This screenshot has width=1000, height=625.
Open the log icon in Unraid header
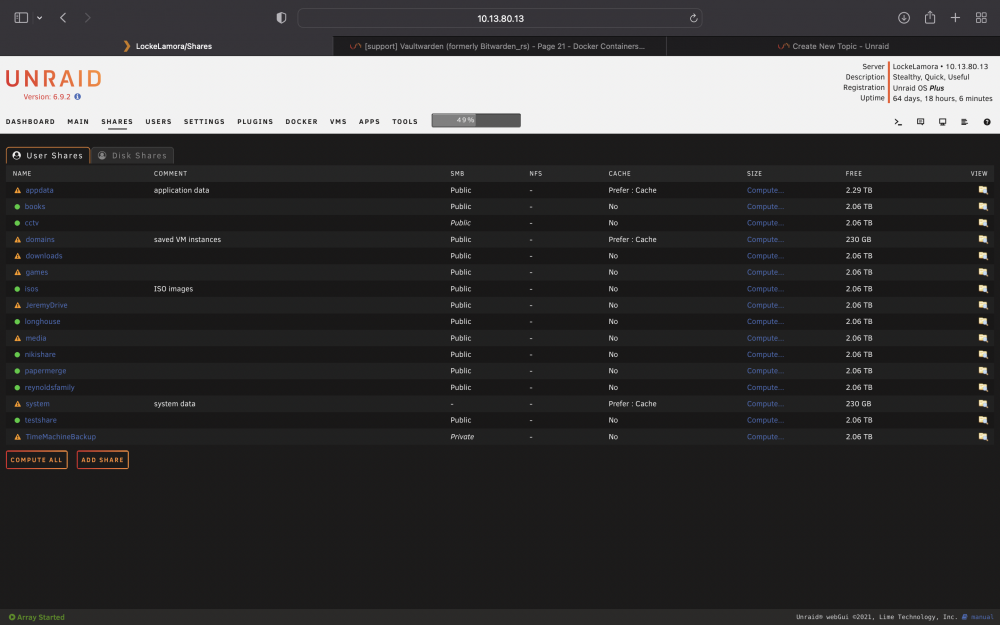(964, 122)
